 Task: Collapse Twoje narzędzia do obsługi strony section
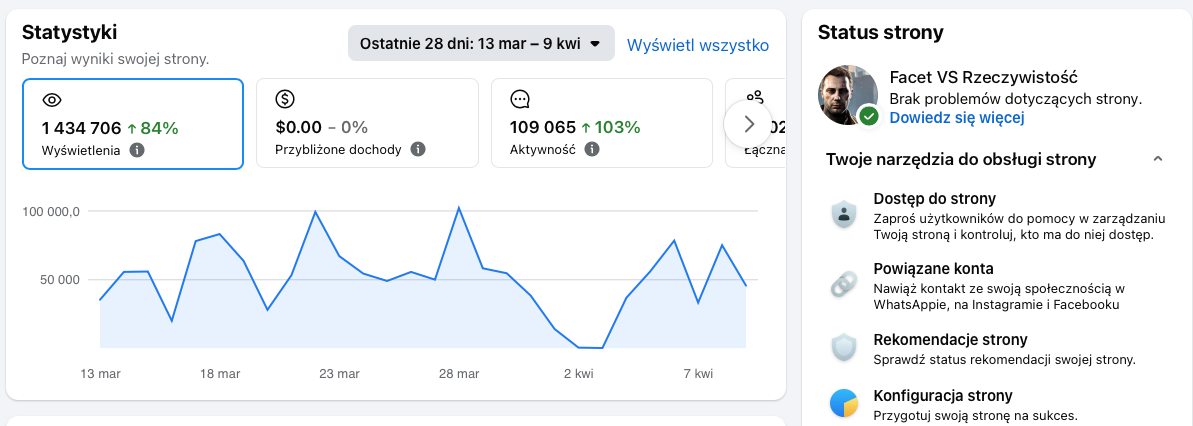1157,160
